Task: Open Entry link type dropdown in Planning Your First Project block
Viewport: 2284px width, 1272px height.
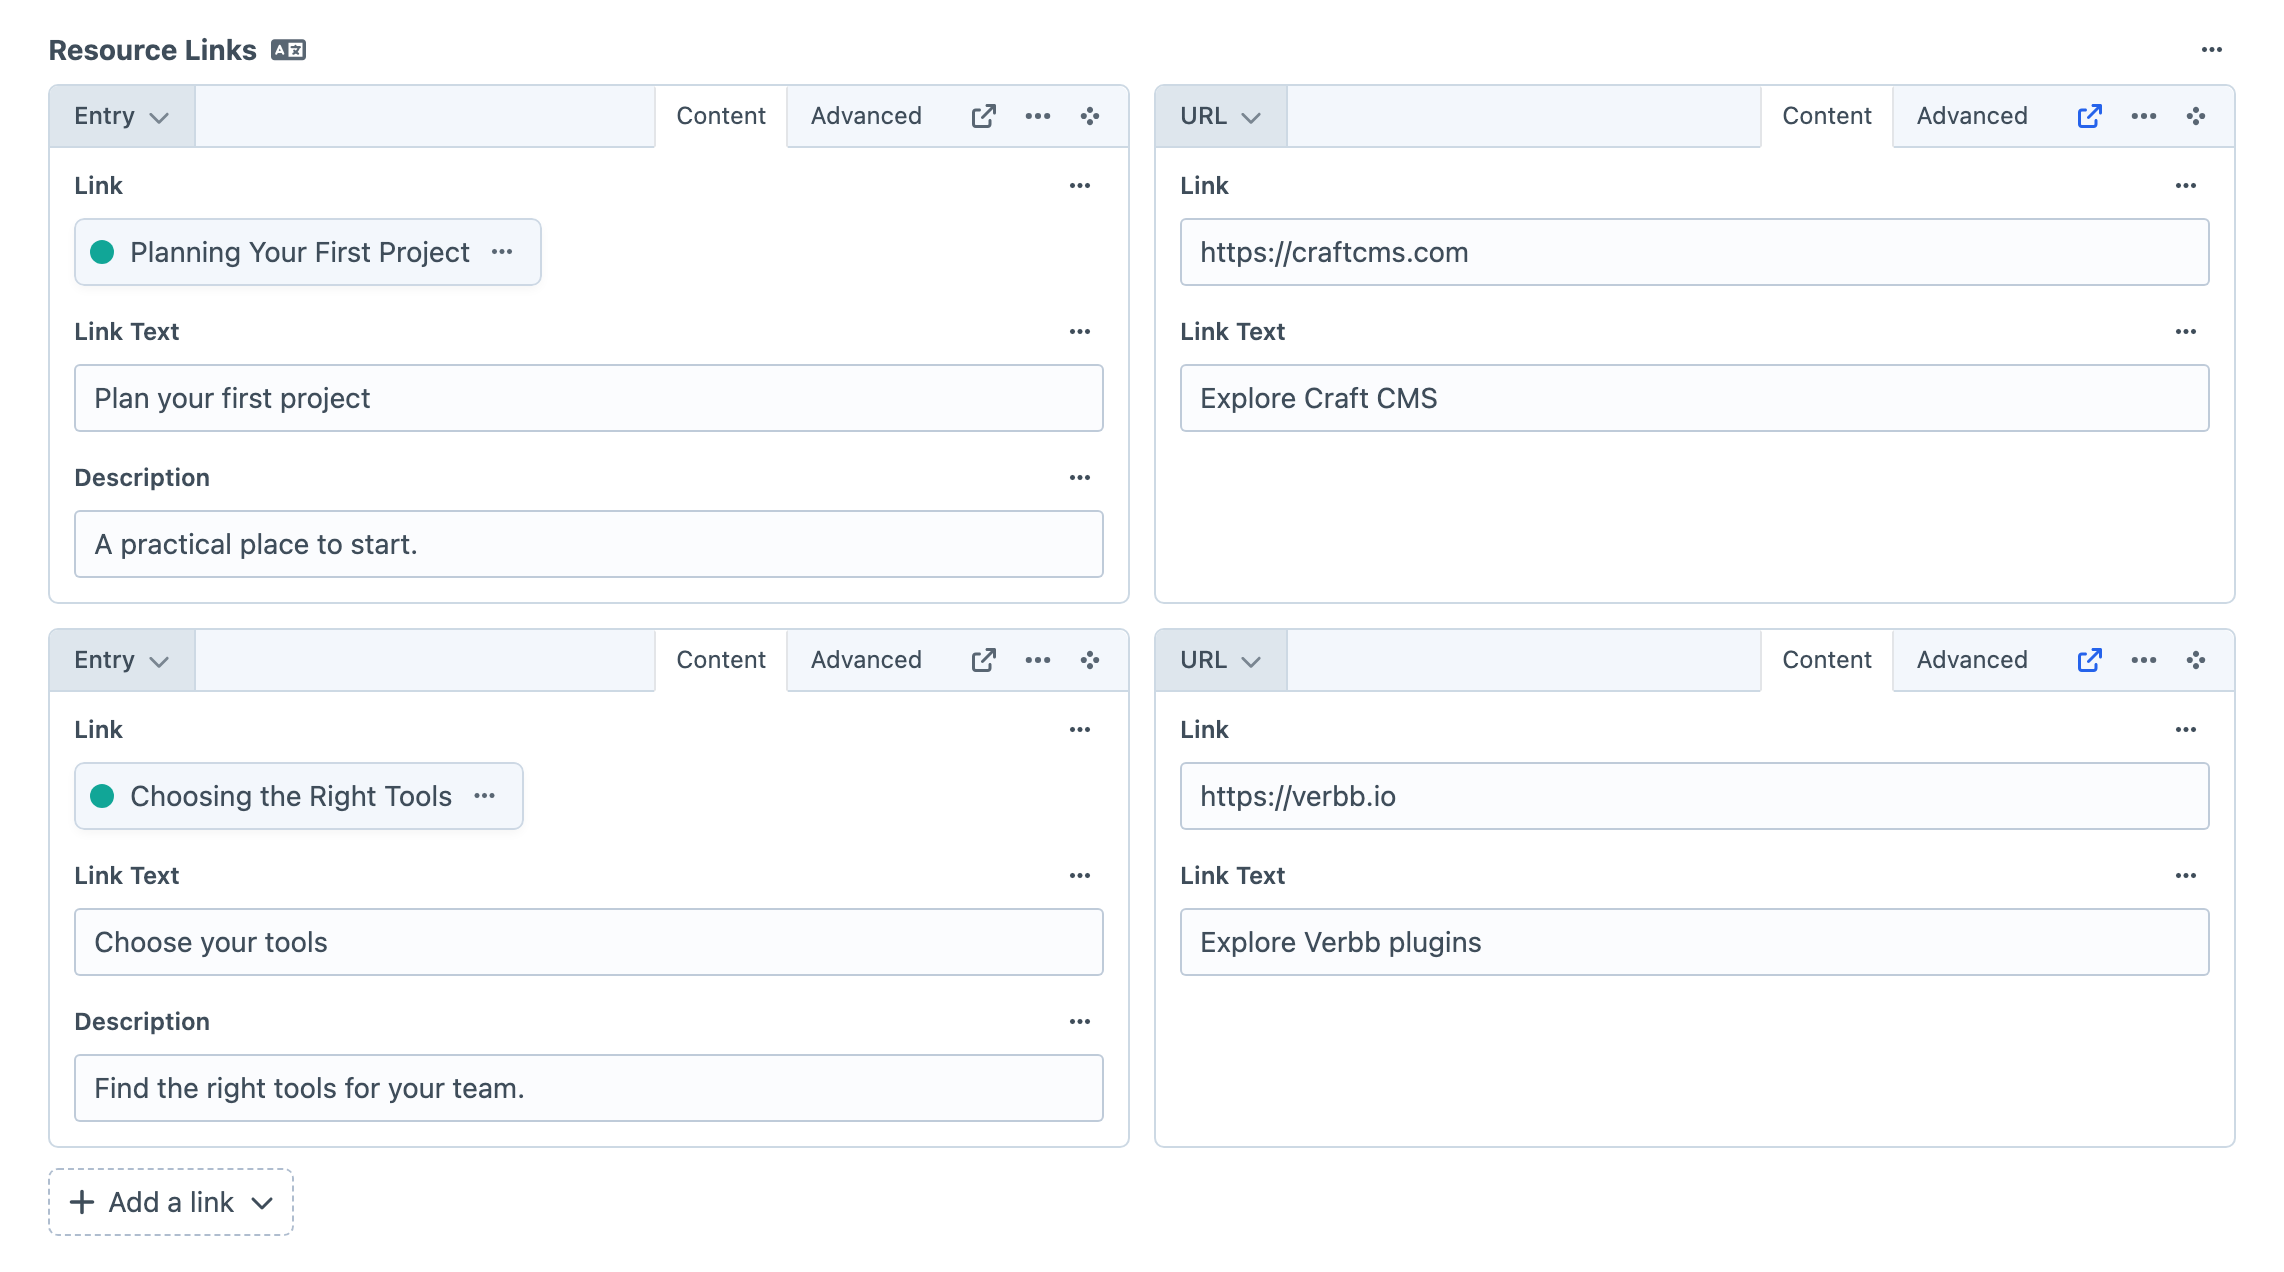Action: point(122,116)
